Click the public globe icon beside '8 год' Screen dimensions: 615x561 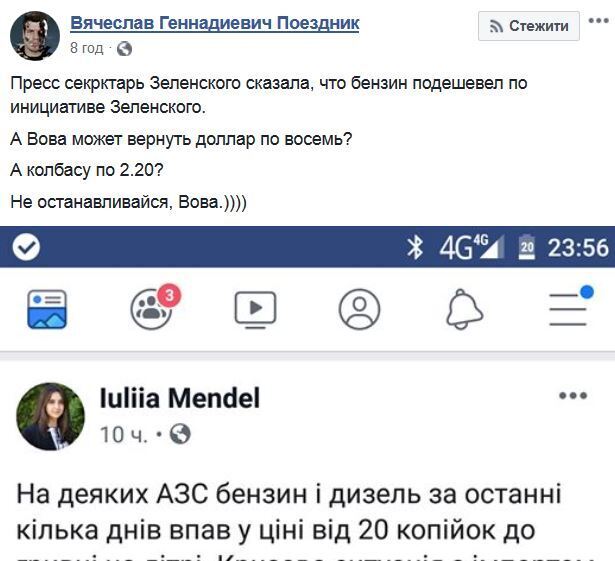coord(124,48)
